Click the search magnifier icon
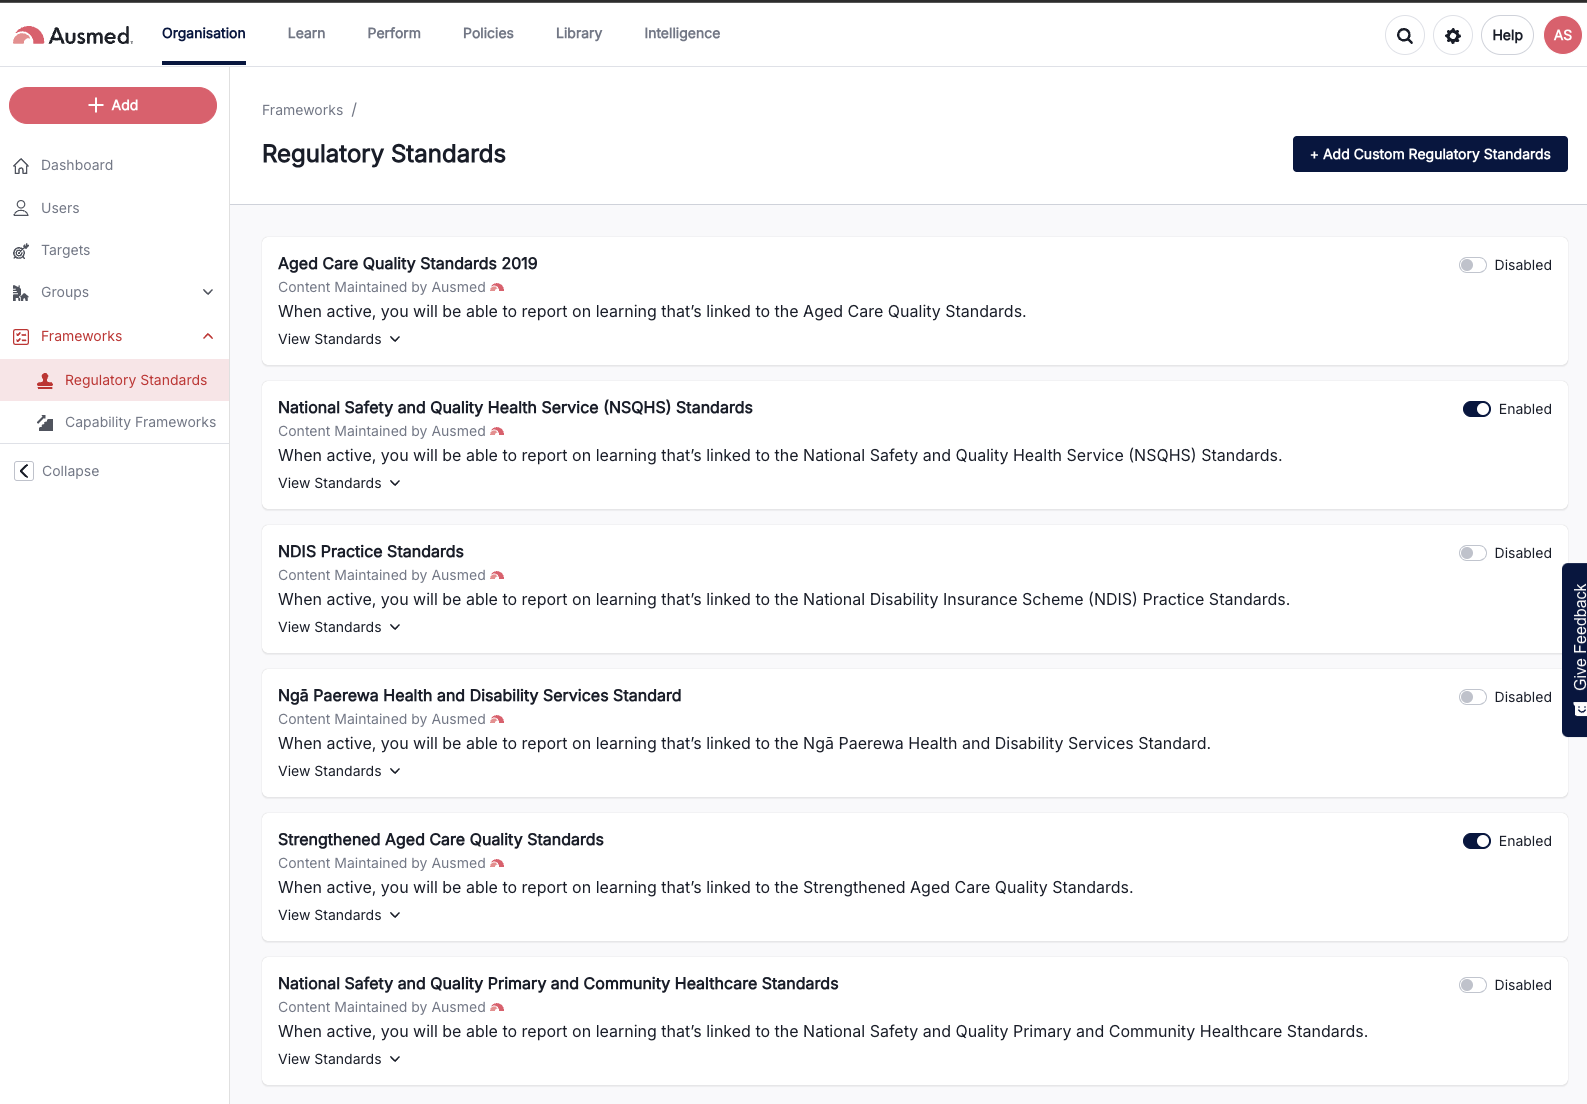 [1404, 36]
